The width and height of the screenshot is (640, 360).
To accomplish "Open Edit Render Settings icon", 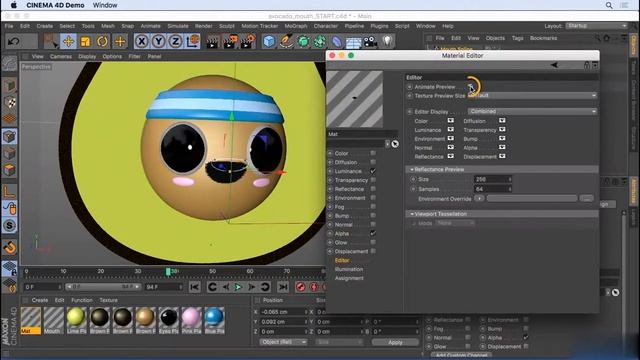I will (x=248, y=42).
